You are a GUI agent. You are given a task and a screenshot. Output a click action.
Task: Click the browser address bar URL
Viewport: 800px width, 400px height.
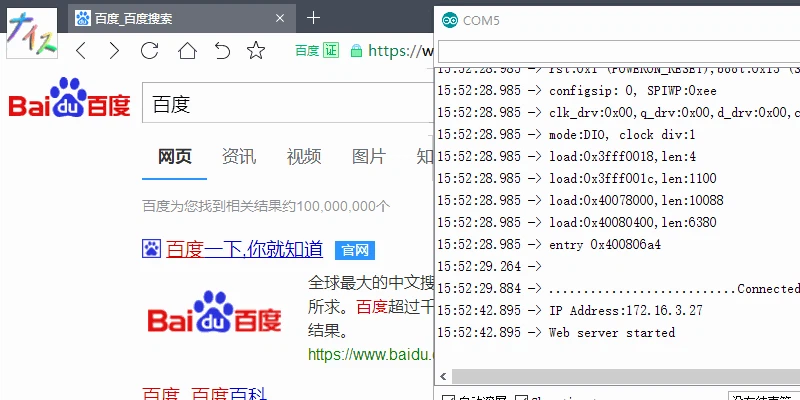coord(401,51)
